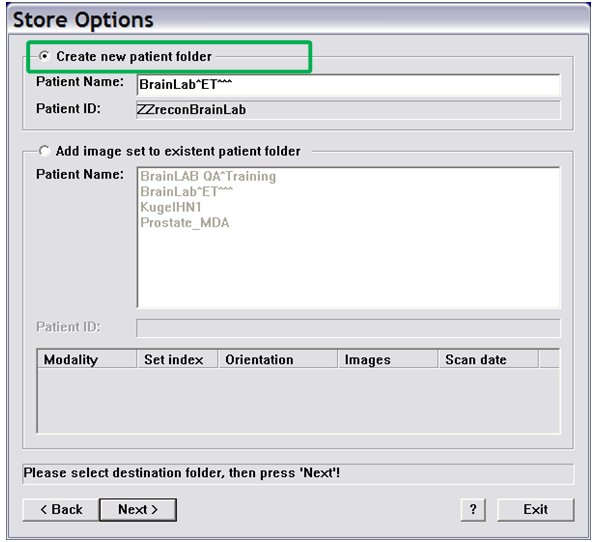The image size is (593, 542).
Task: Click the Orientation column header
Action: tap(278, 359)
